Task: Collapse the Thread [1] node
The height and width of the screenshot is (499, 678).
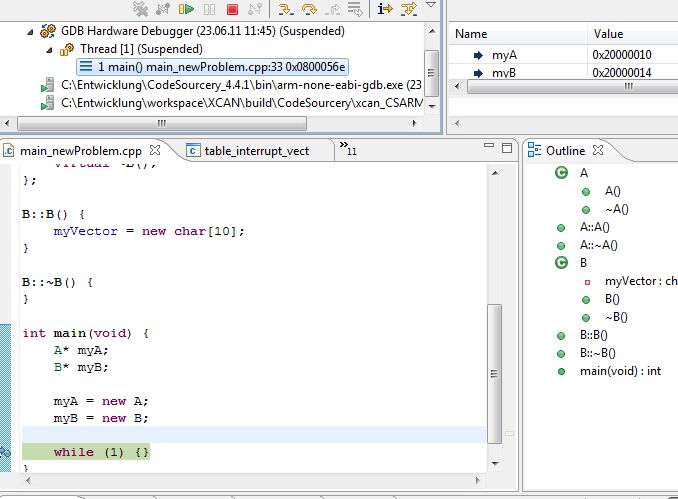Action: pyautogui.click(x=49, y=49)
